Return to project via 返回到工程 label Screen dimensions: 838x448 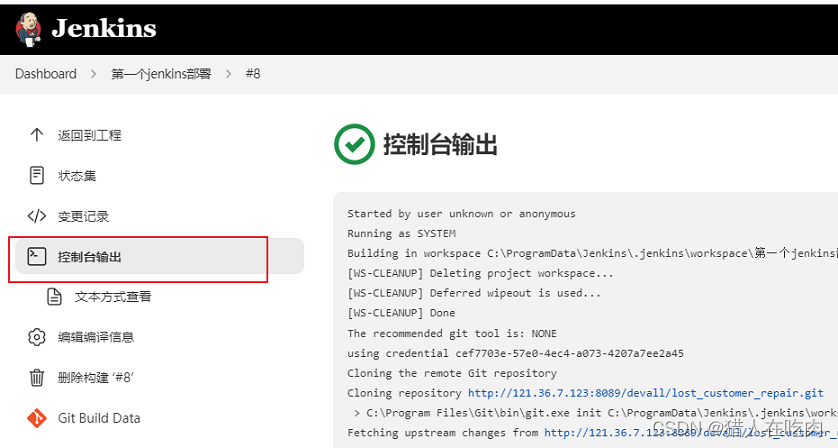click(90, 135)
